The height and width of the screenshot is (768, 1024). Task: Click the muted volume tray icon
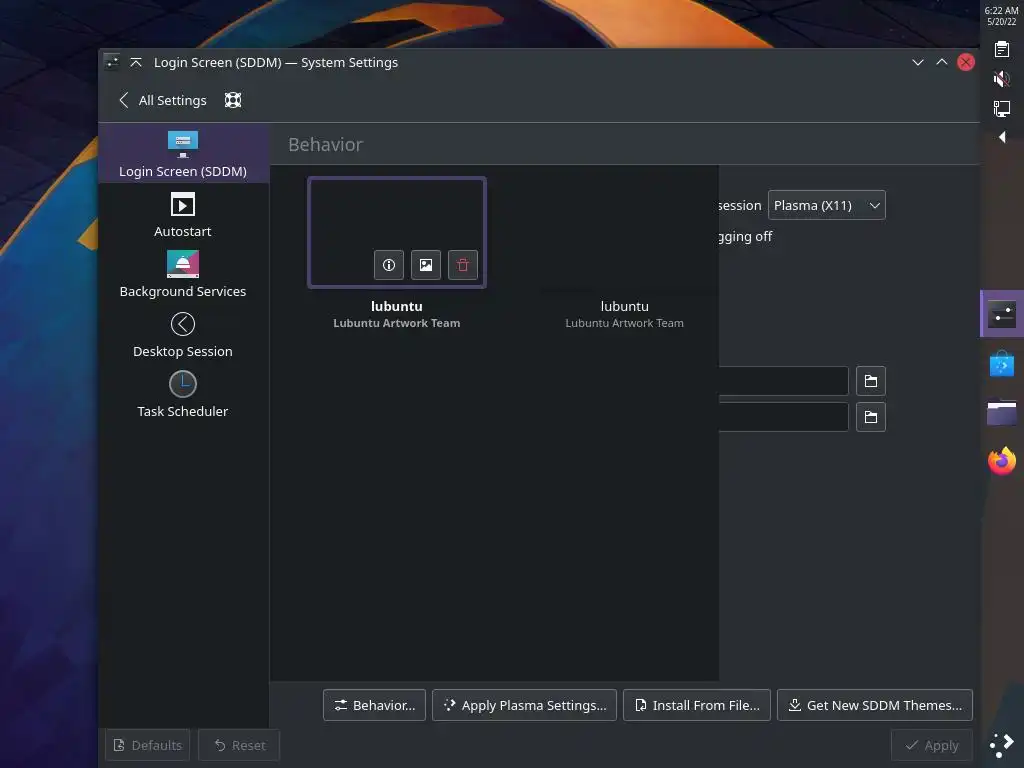coord(1002,79)
